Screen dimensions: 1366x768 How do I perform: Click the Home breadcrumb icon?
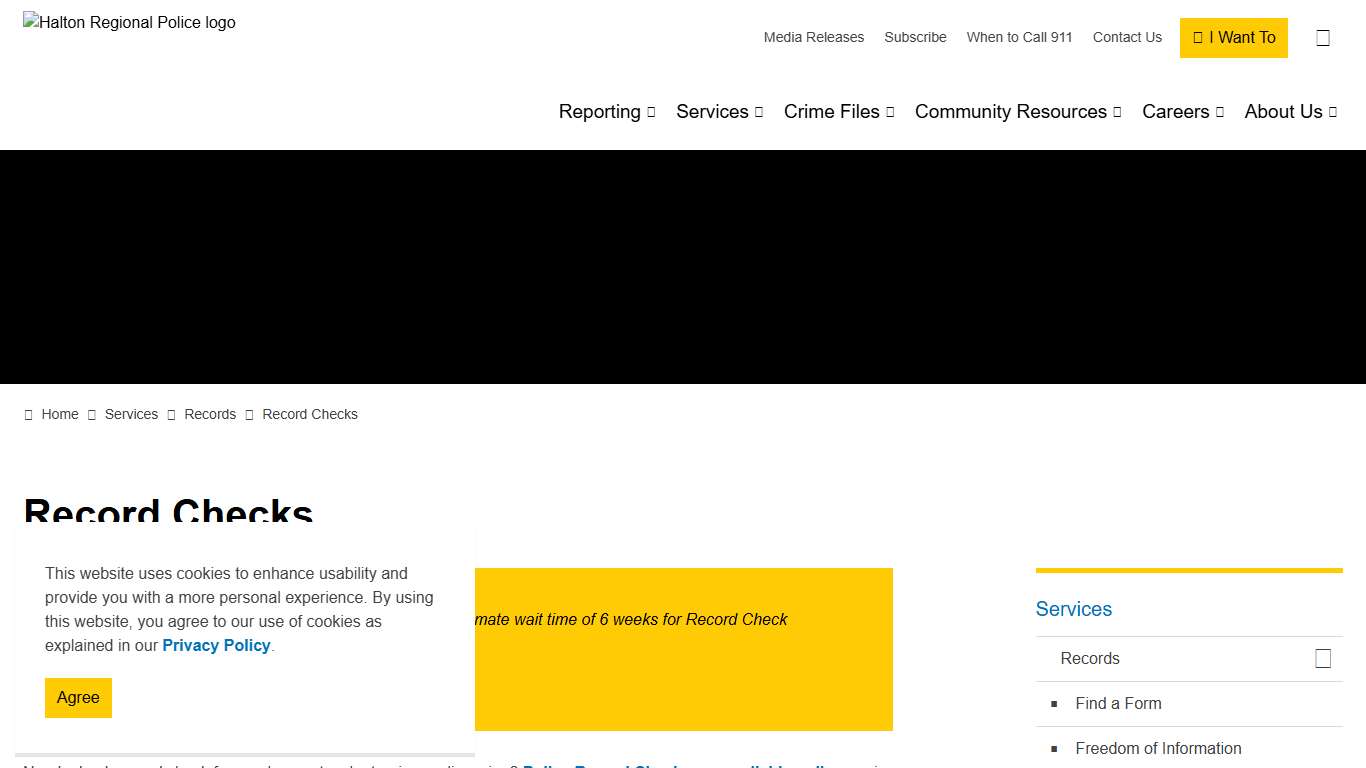point(29,415)
